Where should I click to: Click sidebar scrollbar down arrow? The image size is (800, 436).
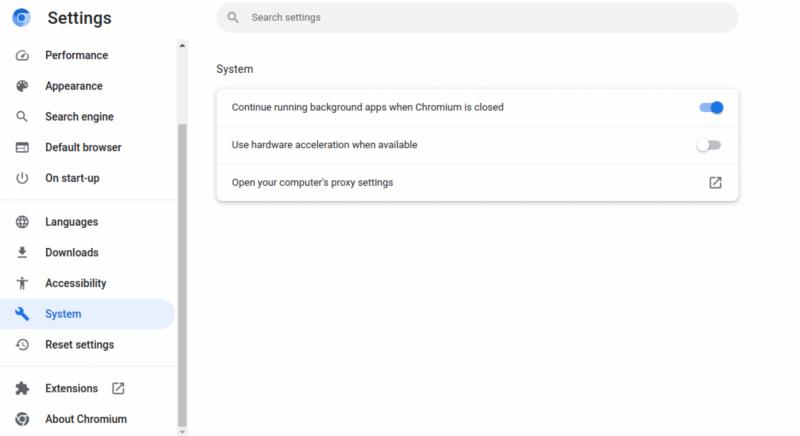[x=182, y=431]
